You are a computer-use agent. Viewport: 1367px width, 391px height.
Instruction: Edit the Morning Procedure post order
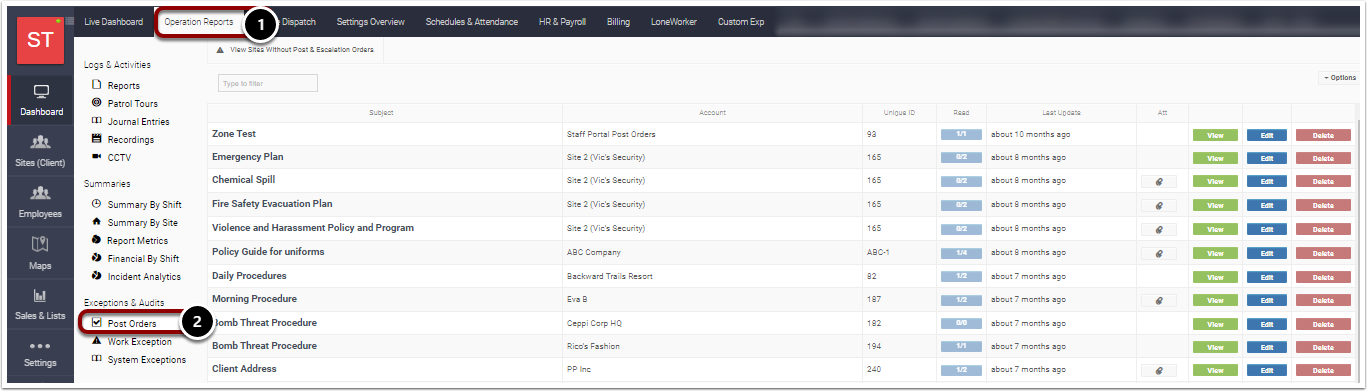(x=1267, y=299)
